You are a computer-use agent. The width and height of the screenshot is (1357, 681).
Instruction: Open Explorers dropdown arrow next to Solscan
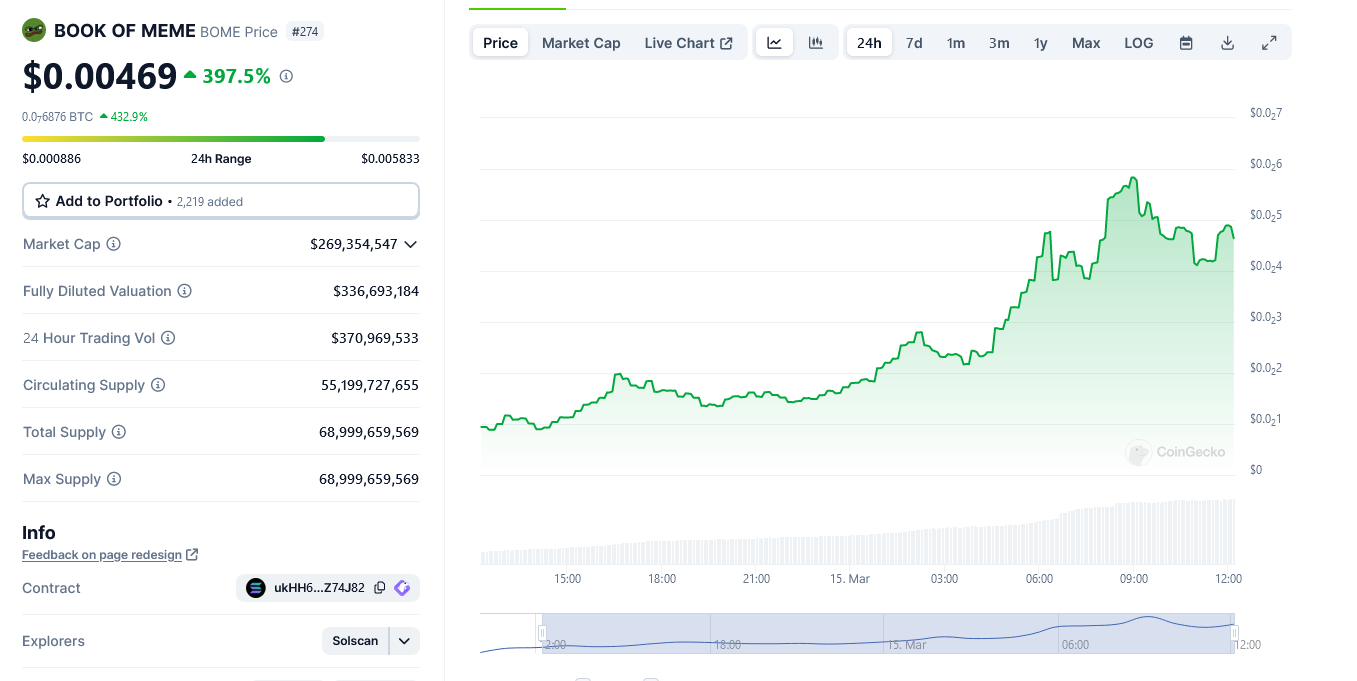click(404, 641)
